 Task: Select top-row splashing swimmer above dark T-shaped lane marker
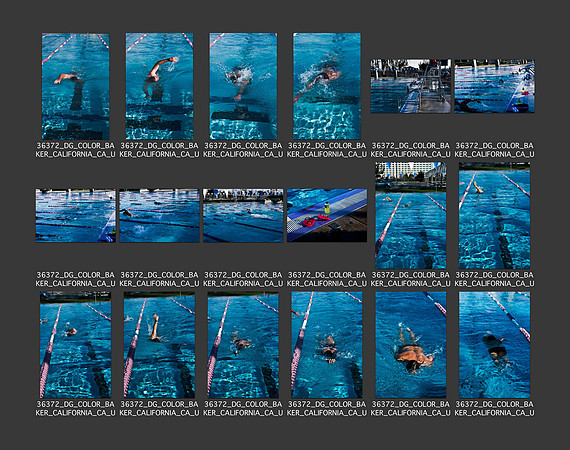point(243,86)
